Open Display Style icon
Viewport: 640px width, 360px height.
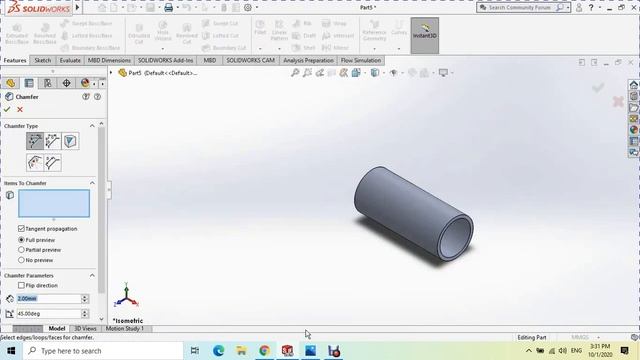374,73
